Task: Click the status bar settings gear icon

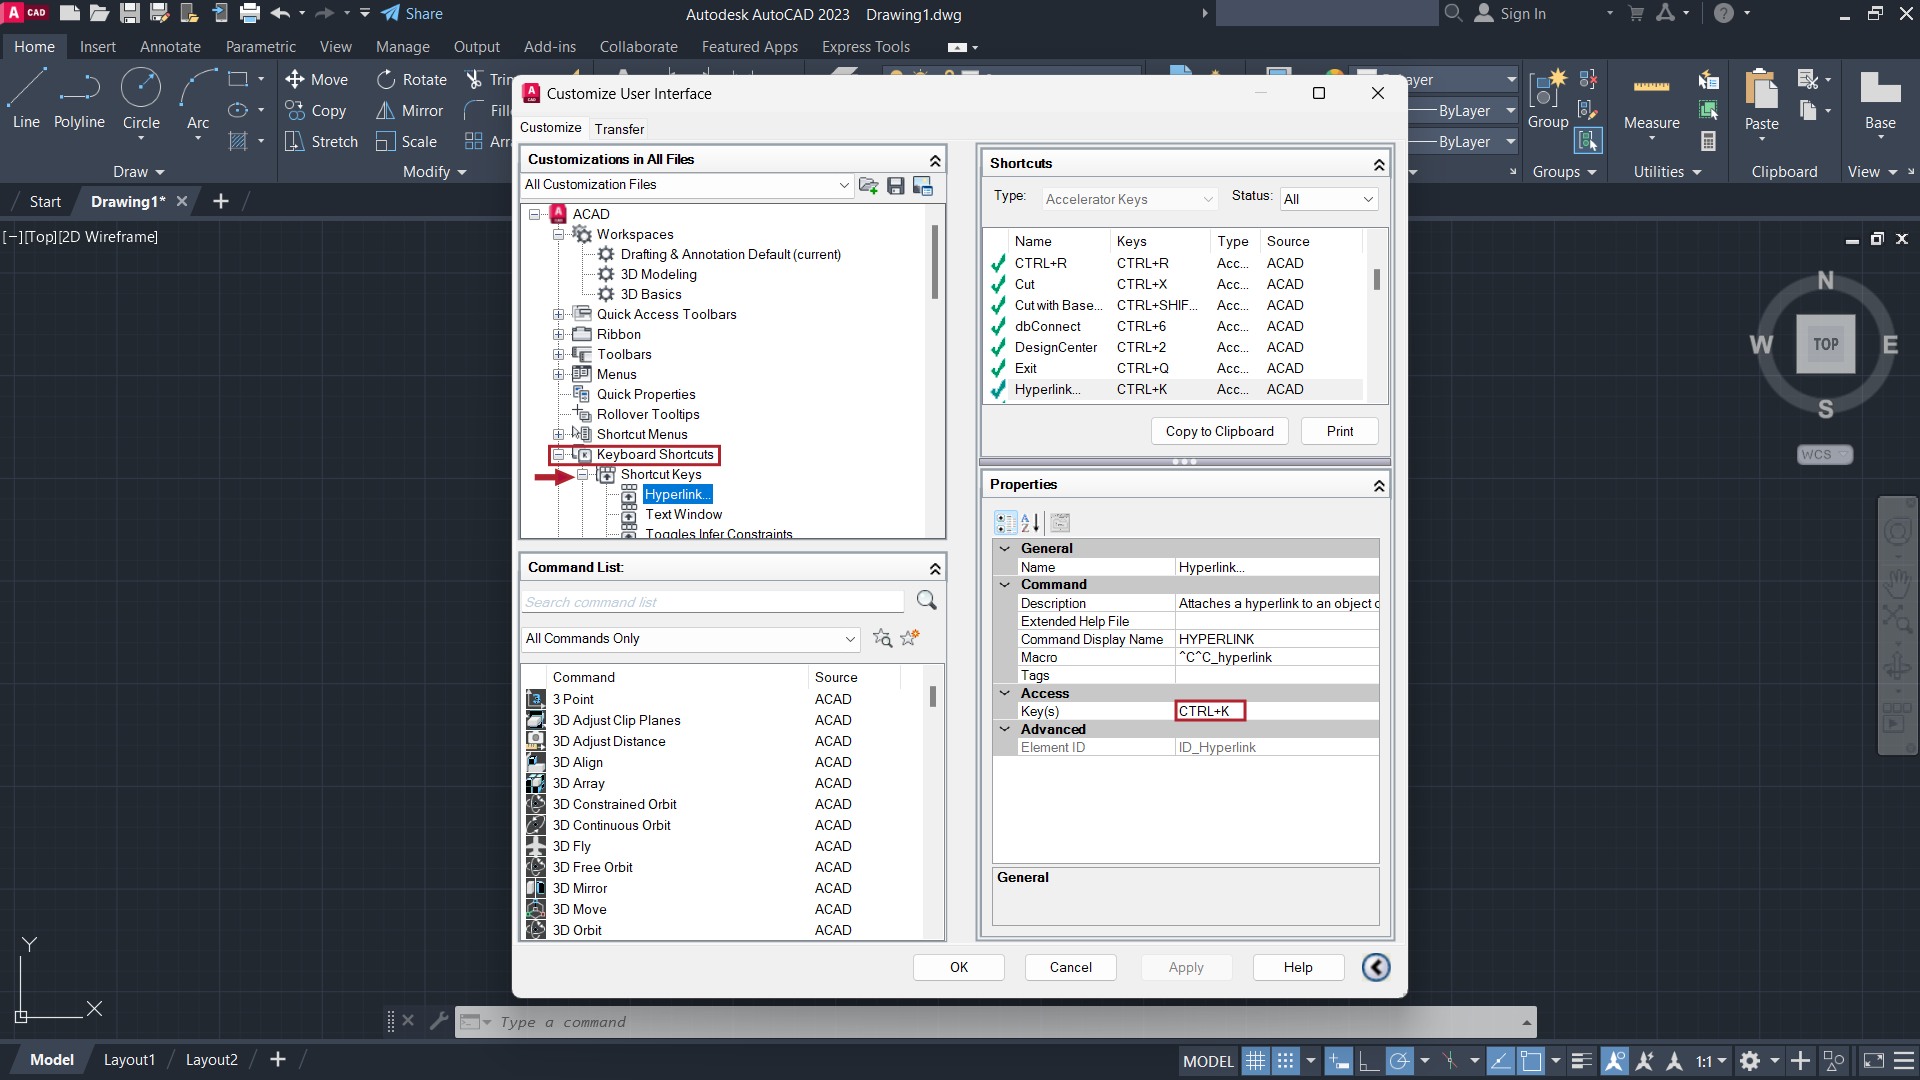Action: [x=1749, y=1061]
